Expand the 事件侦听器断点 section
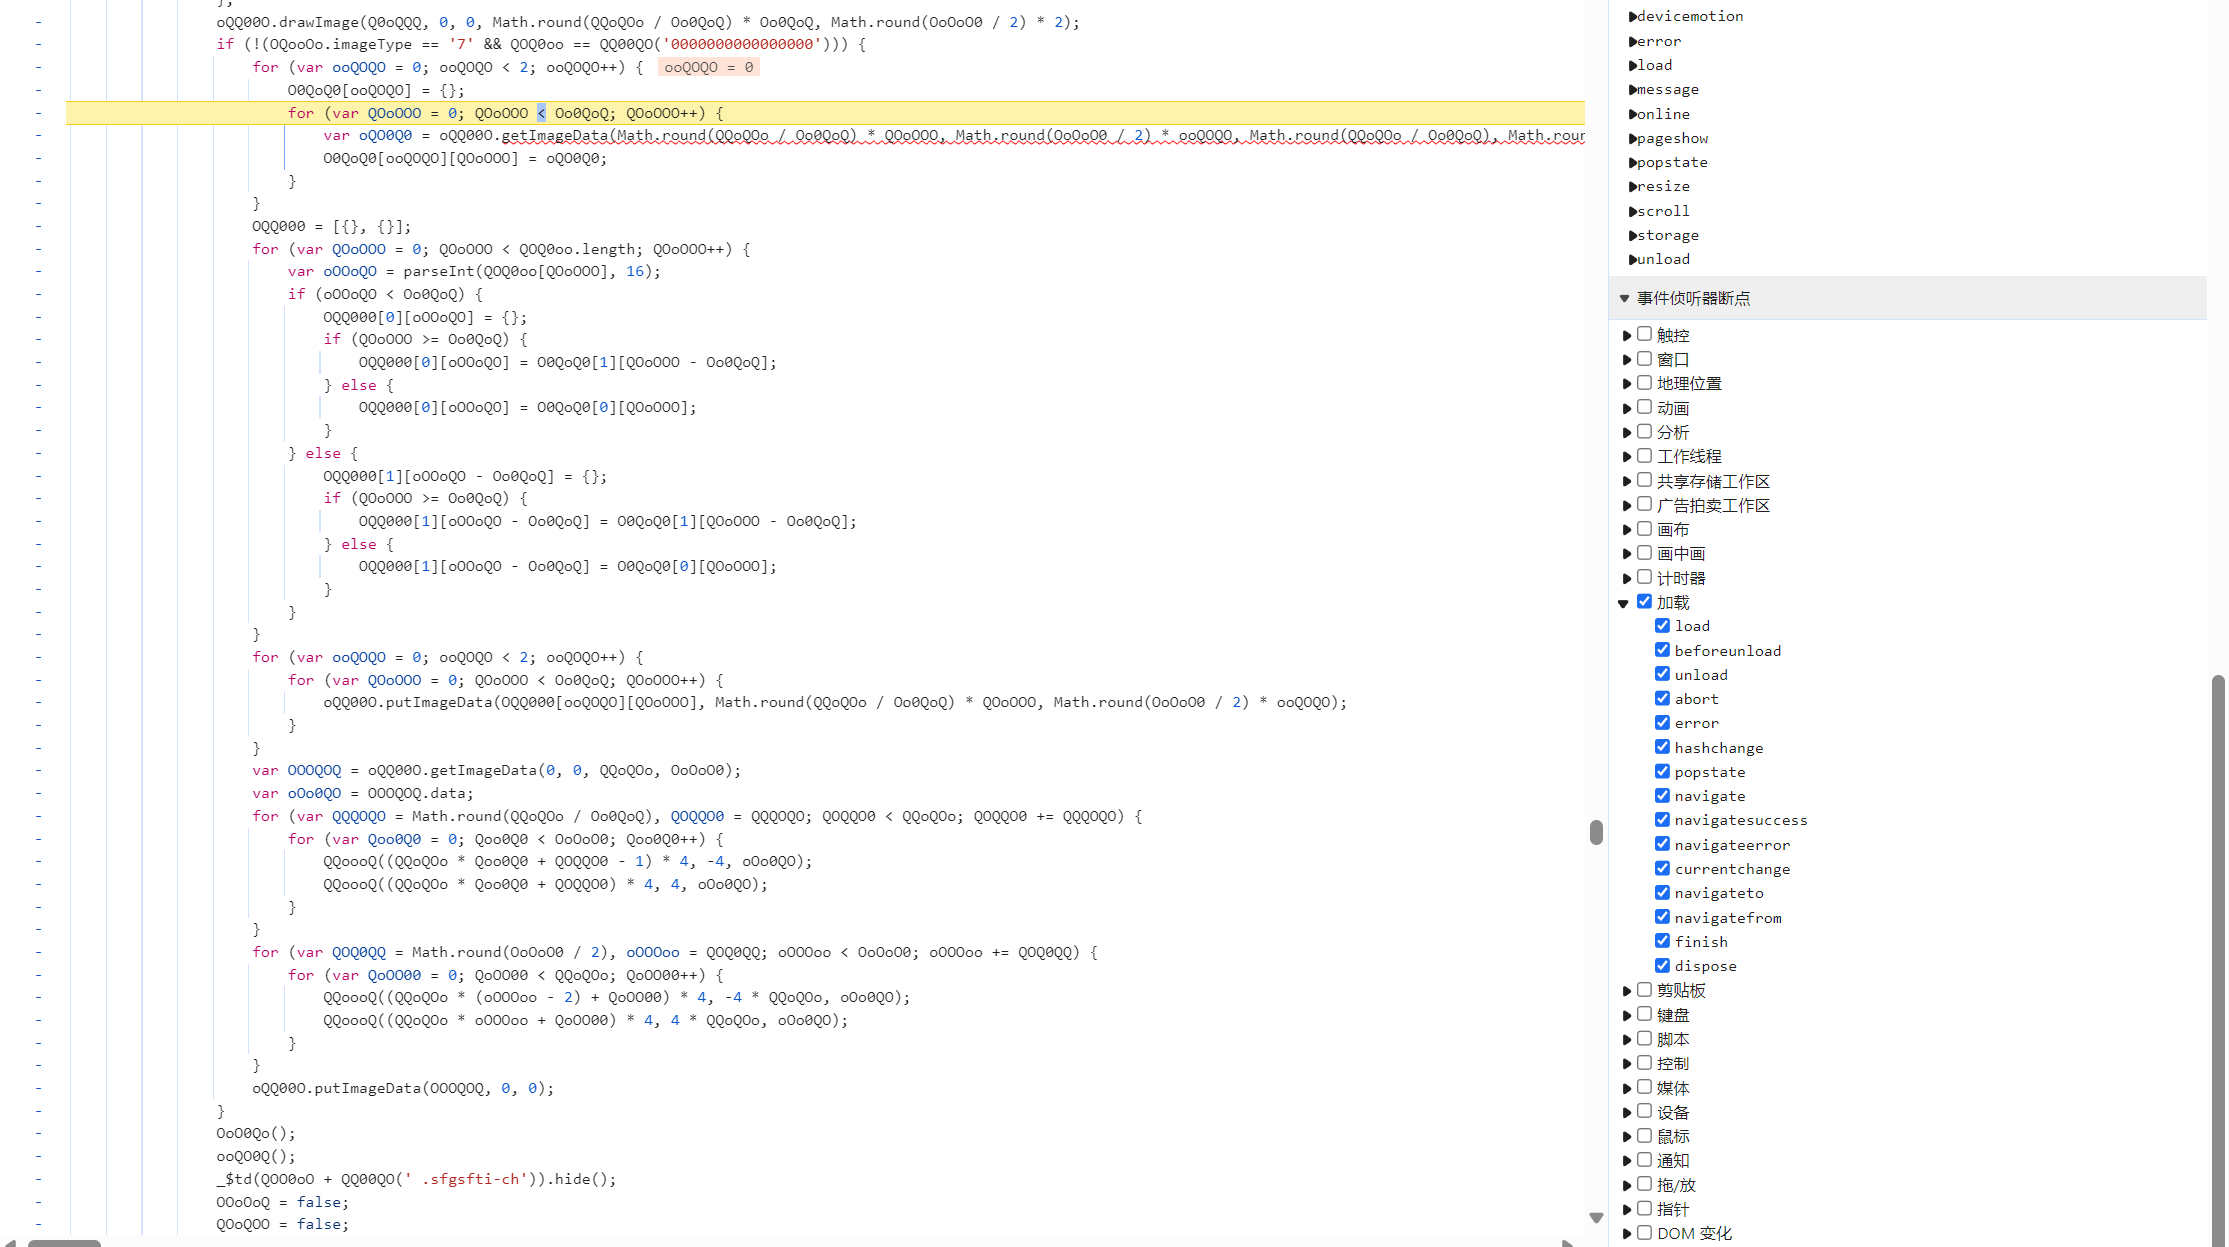2229x1247 pixels. pos(1627,297)
